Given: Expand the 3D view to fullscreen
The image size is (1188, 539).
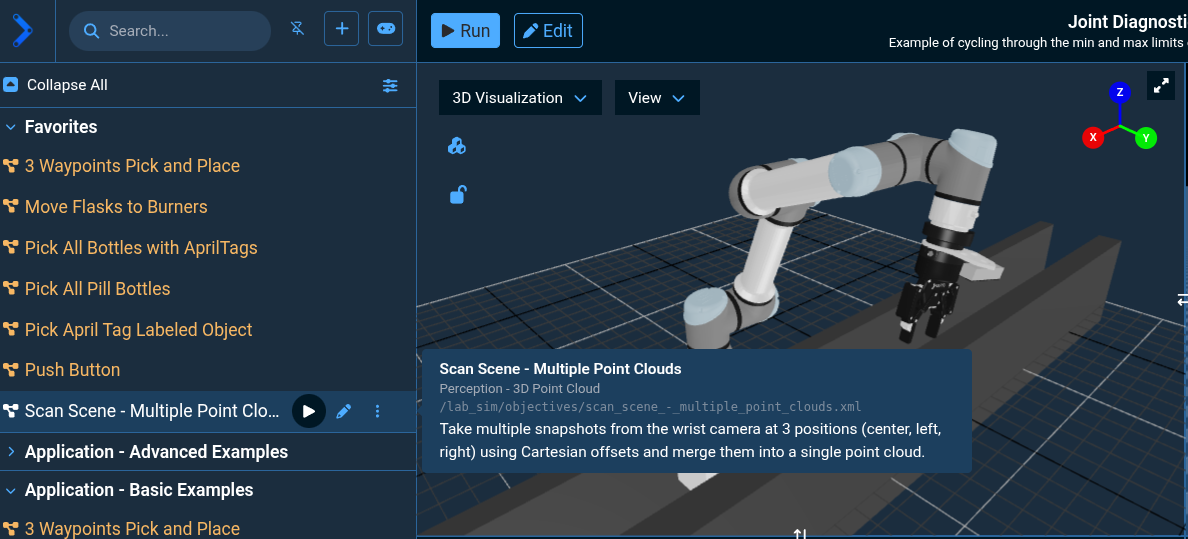Looking at the screenshot, I should coord(1160,86).
